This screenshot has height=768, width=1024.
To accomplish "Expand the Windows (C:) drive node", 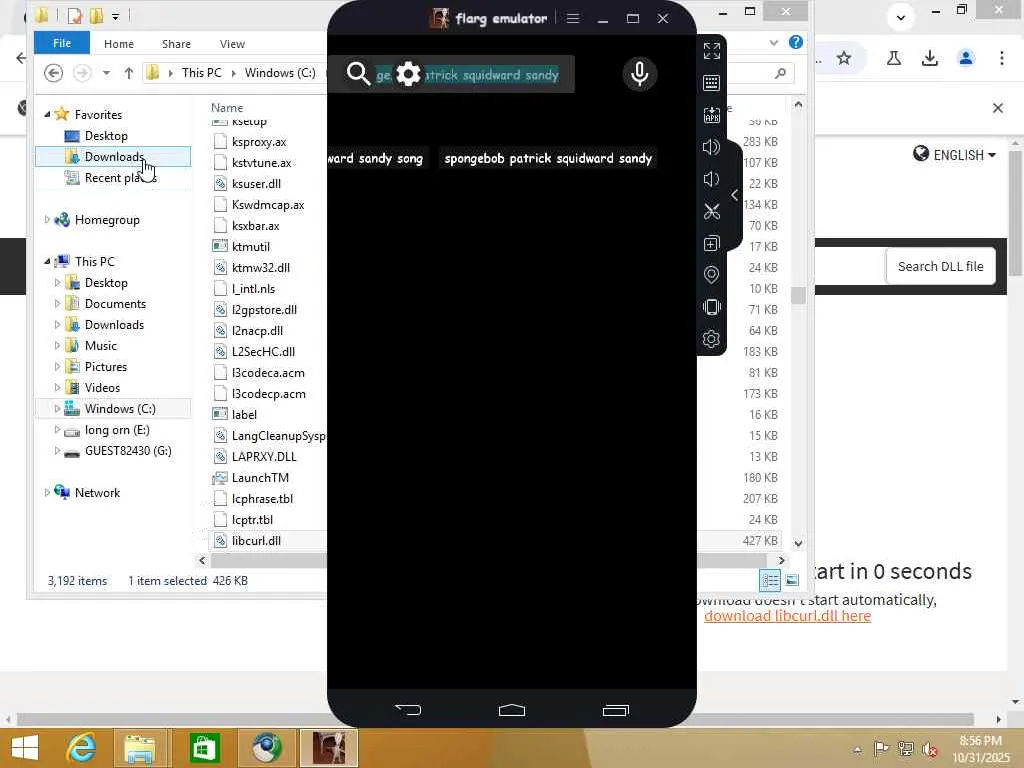I will 57,409.
